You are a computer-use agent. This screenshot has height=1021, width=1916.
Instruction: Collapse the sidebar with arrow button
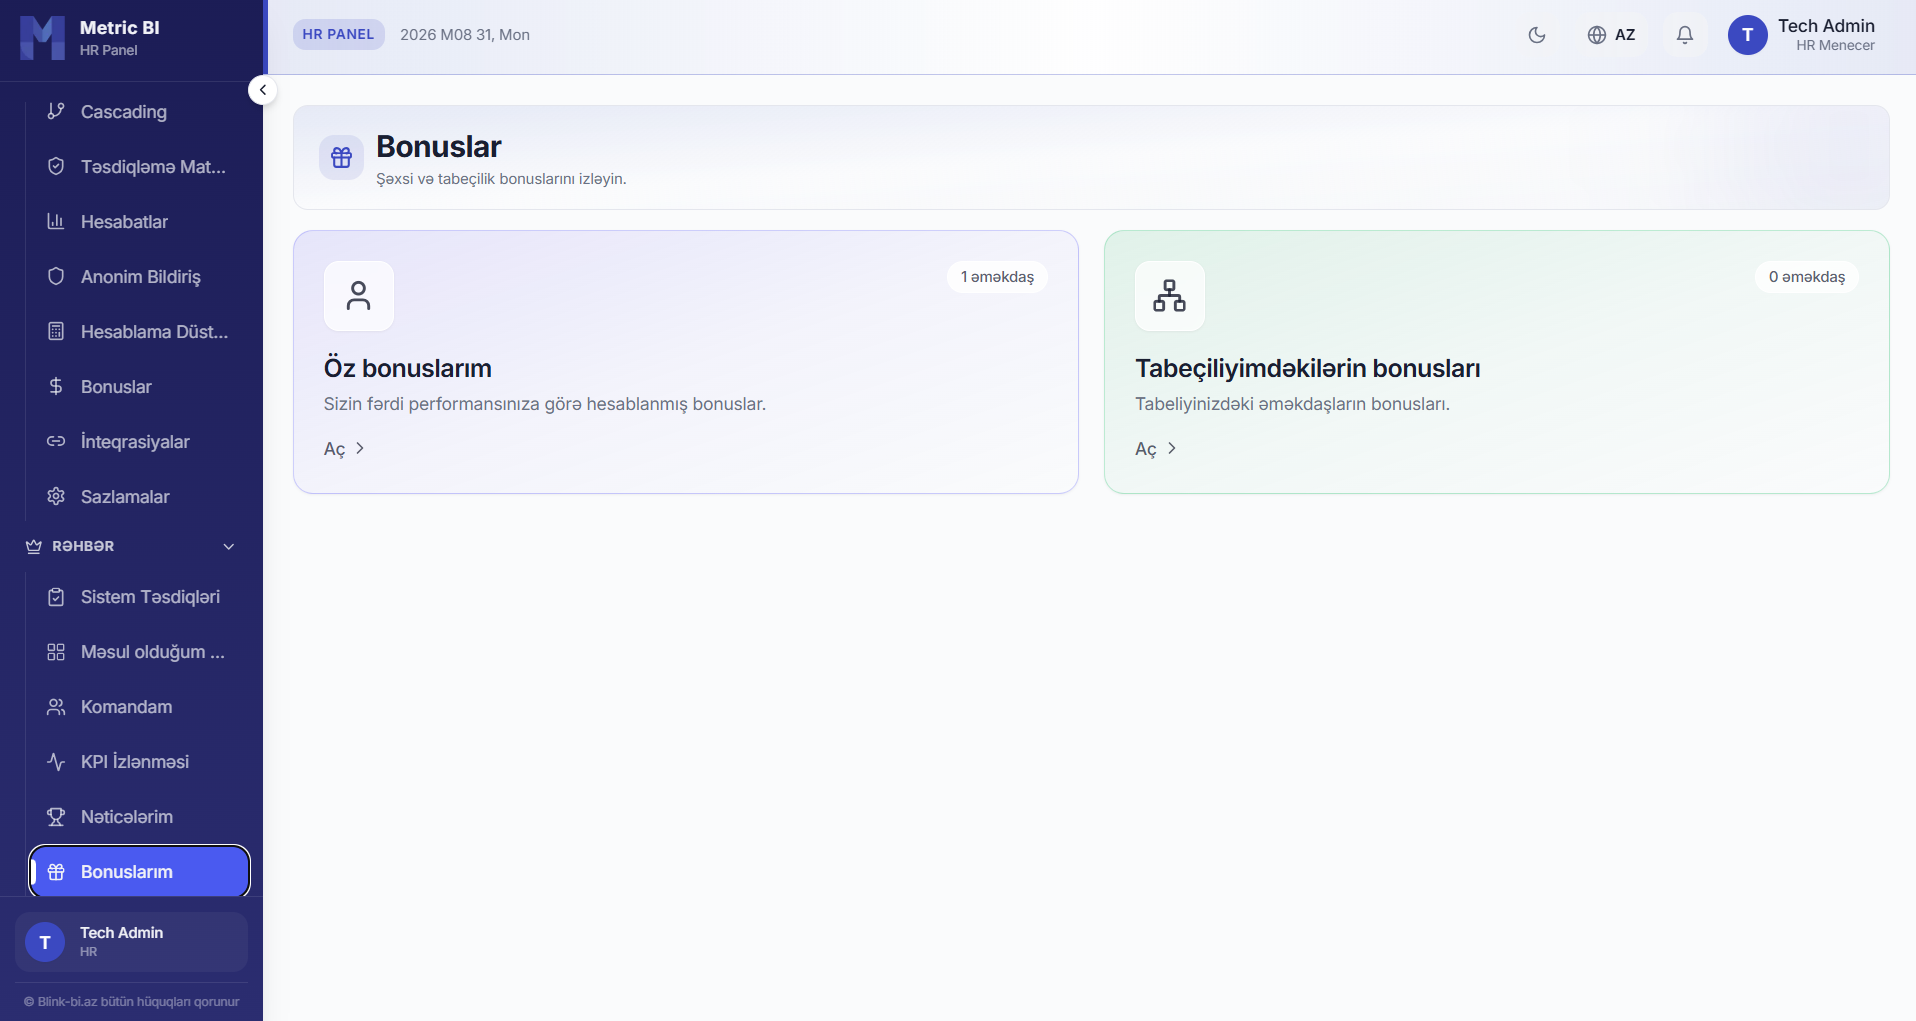pos(262,90)
